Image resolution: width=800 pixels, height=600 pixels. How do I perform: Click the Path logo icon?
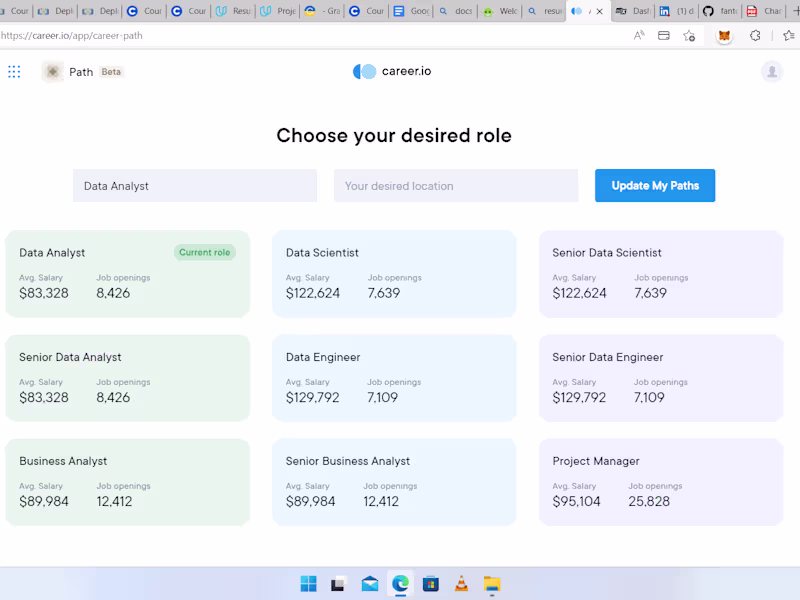(53, 72)
